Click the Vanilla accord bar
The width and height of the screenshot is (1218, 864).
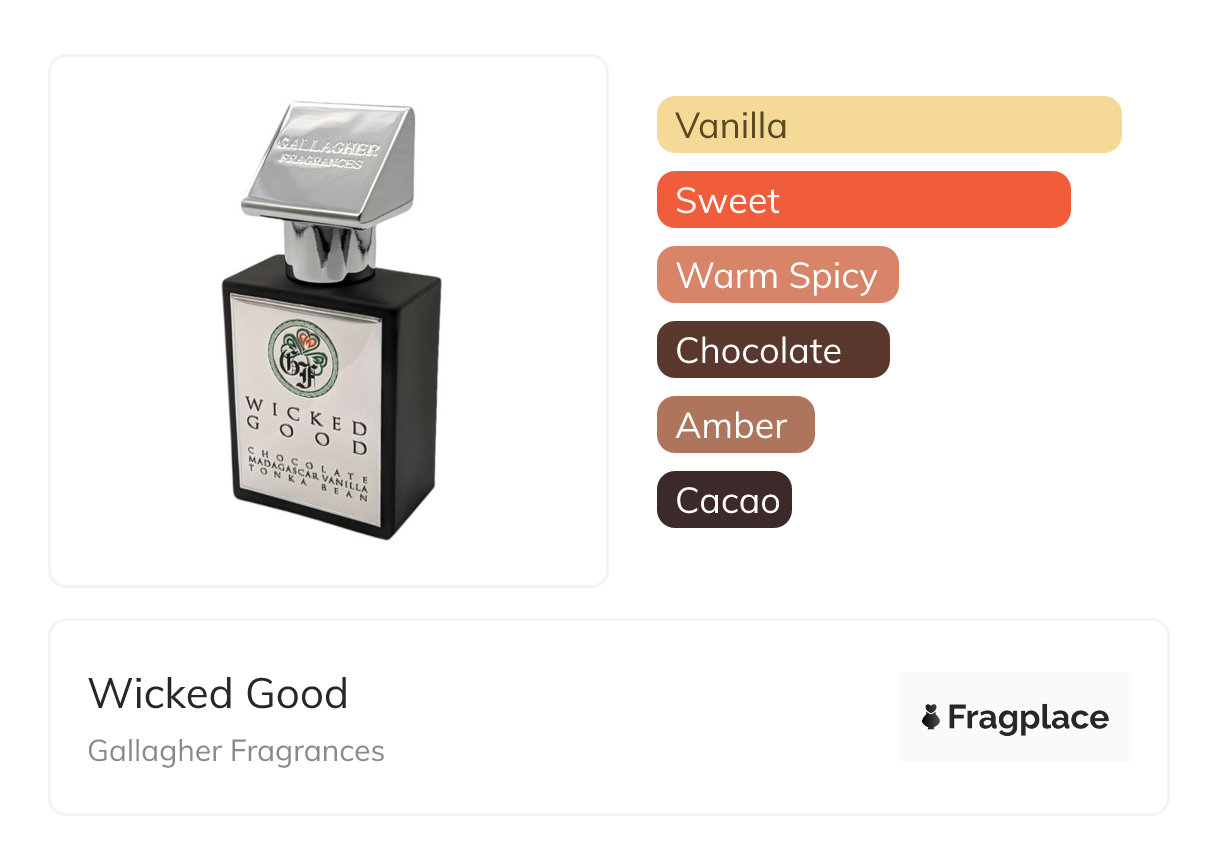pos(888,125)
